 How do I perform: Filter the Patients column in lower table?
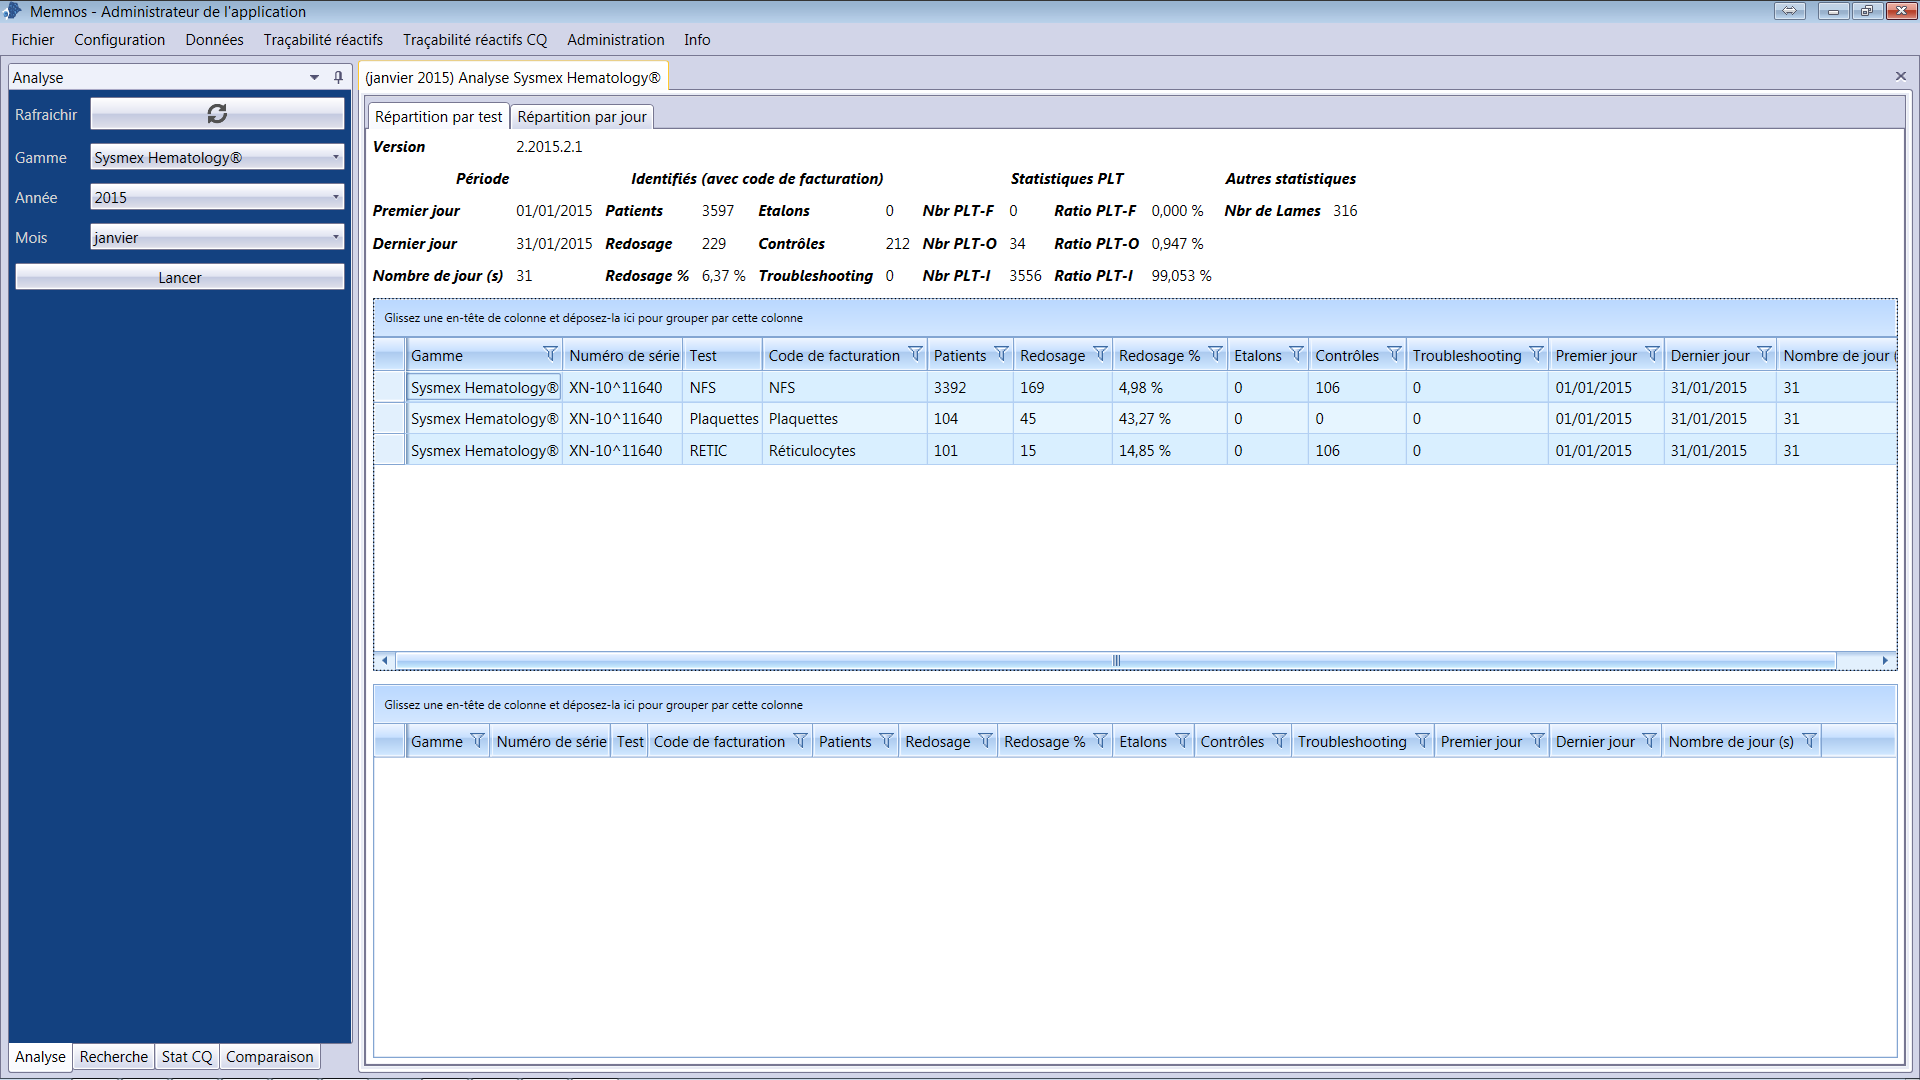(x=886, y=741)
